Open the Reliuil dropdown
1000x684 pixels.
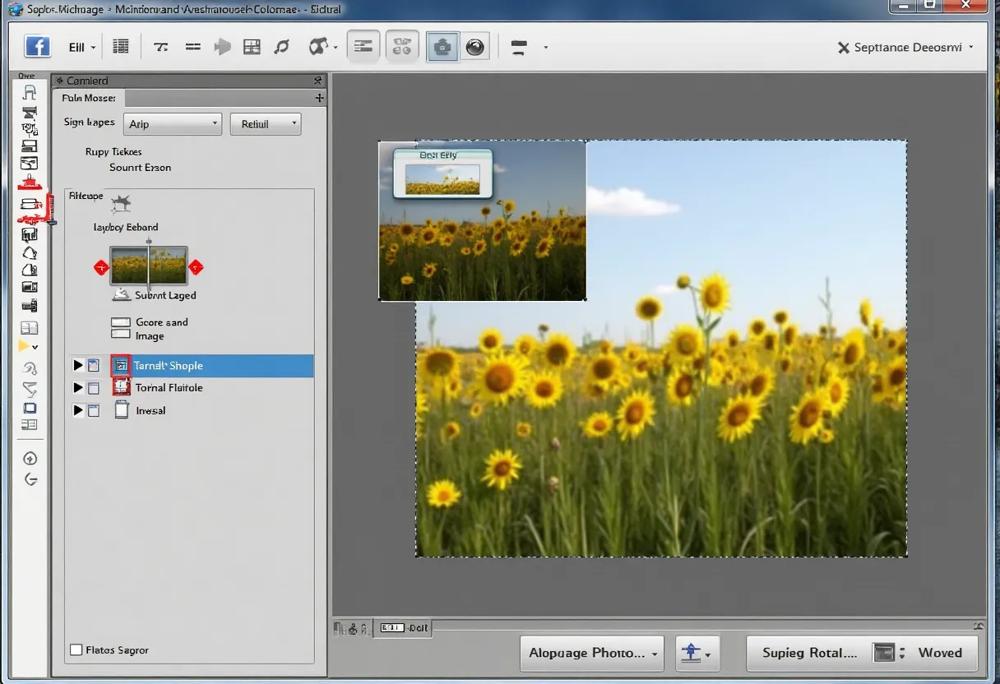pyautogui.click(x=265, y=124)
